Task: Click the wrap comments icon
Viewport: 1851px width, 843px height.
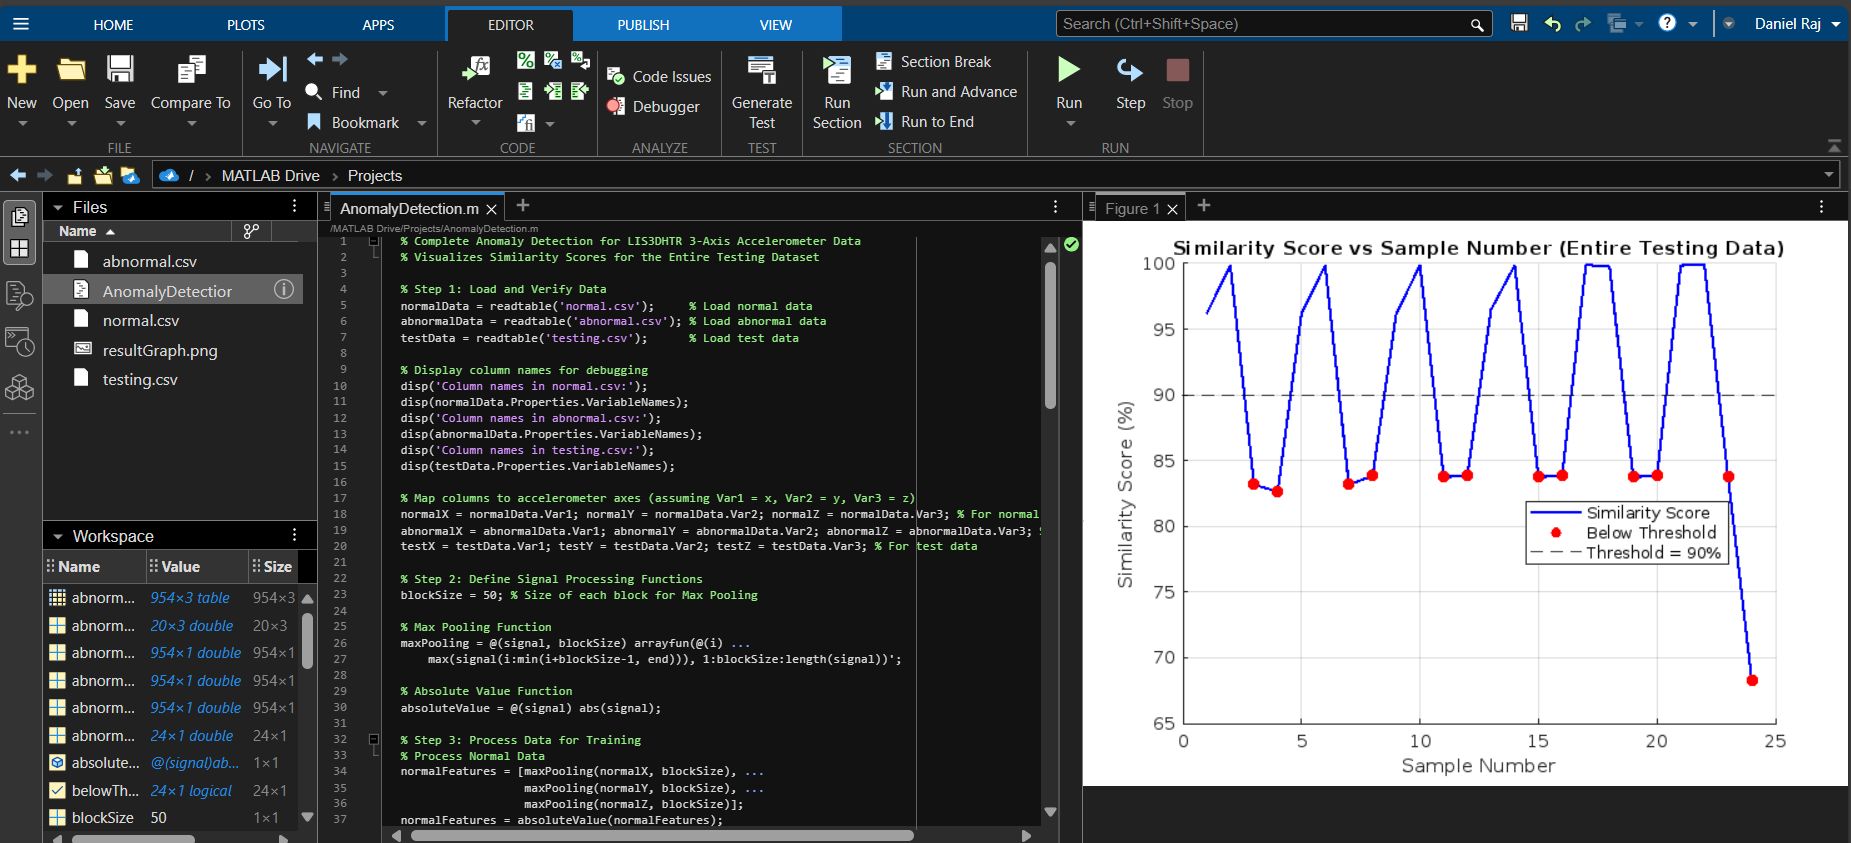Action: [580, 61]
